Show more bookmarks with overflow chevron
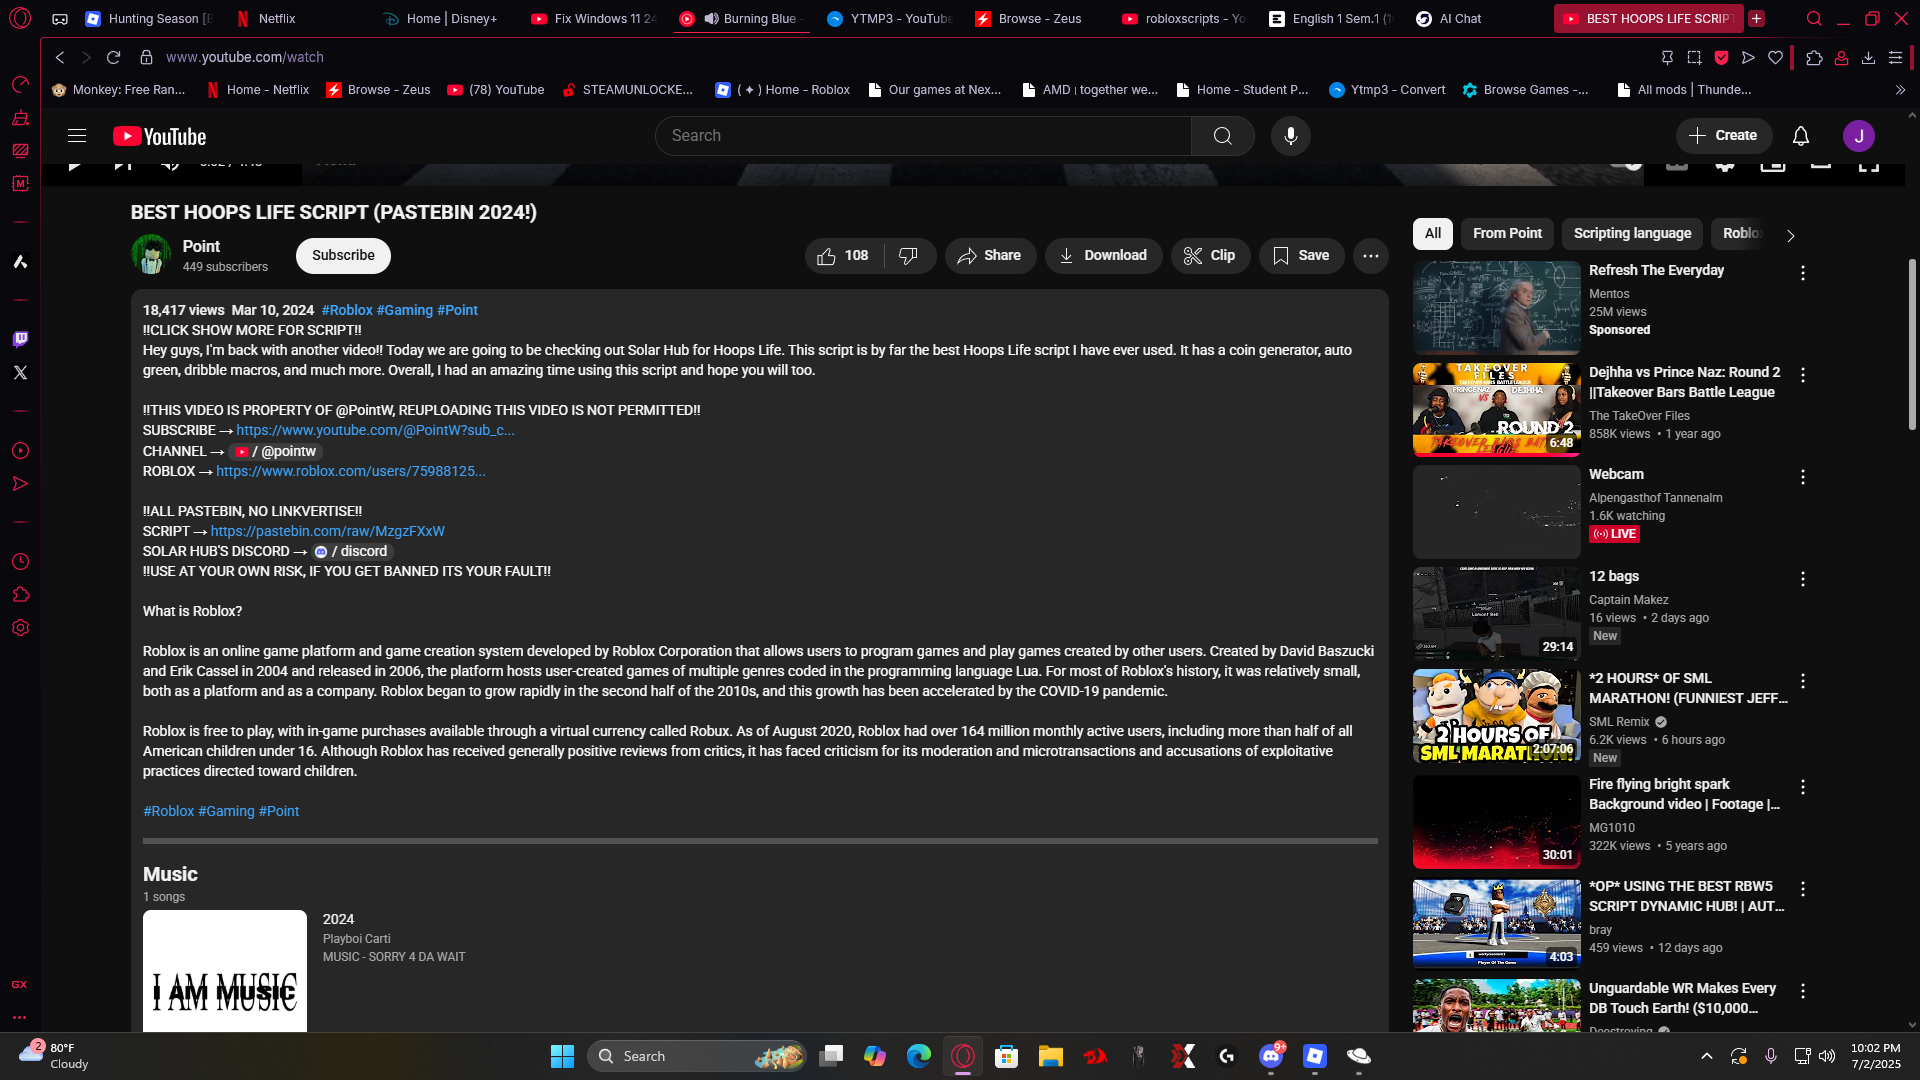This screenshot has height=1080, width=1920. (x=1900, y=90)
